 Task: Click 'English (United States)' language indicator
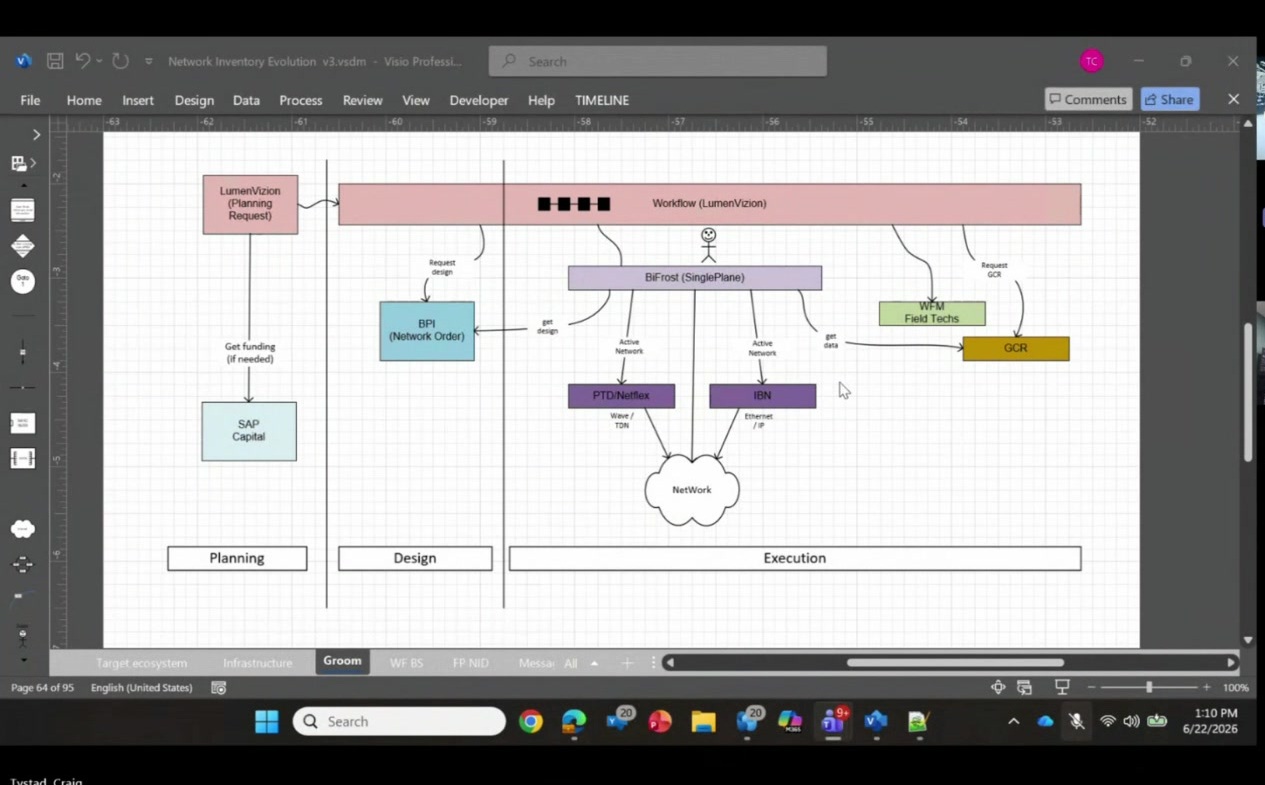[141, 688]
